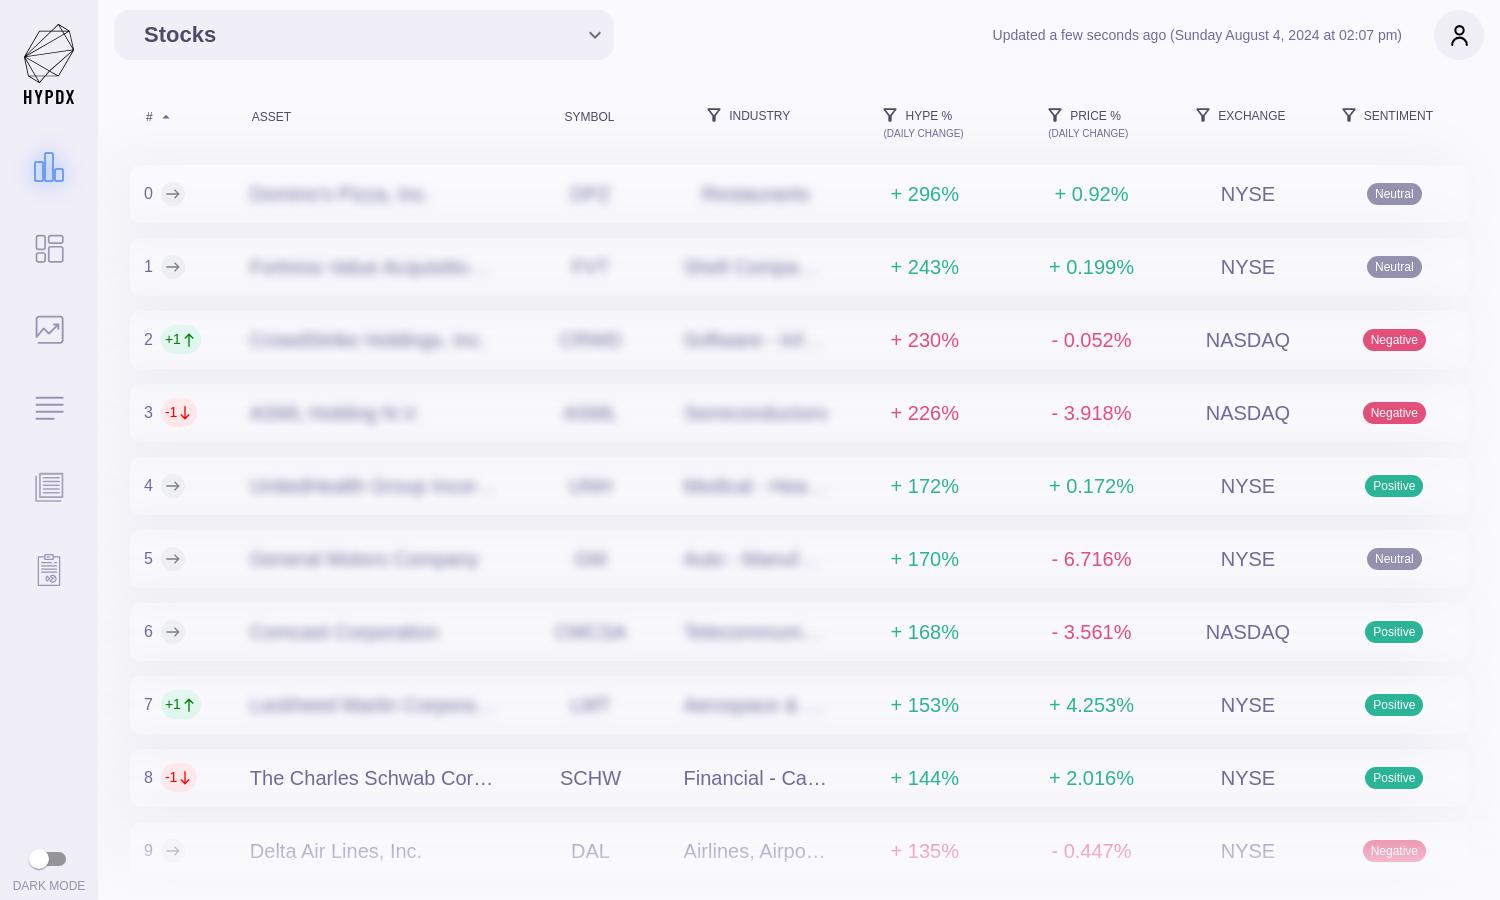Click the HYPE % column header label
Screen dimensions: 1500x900
coord(929,116)
